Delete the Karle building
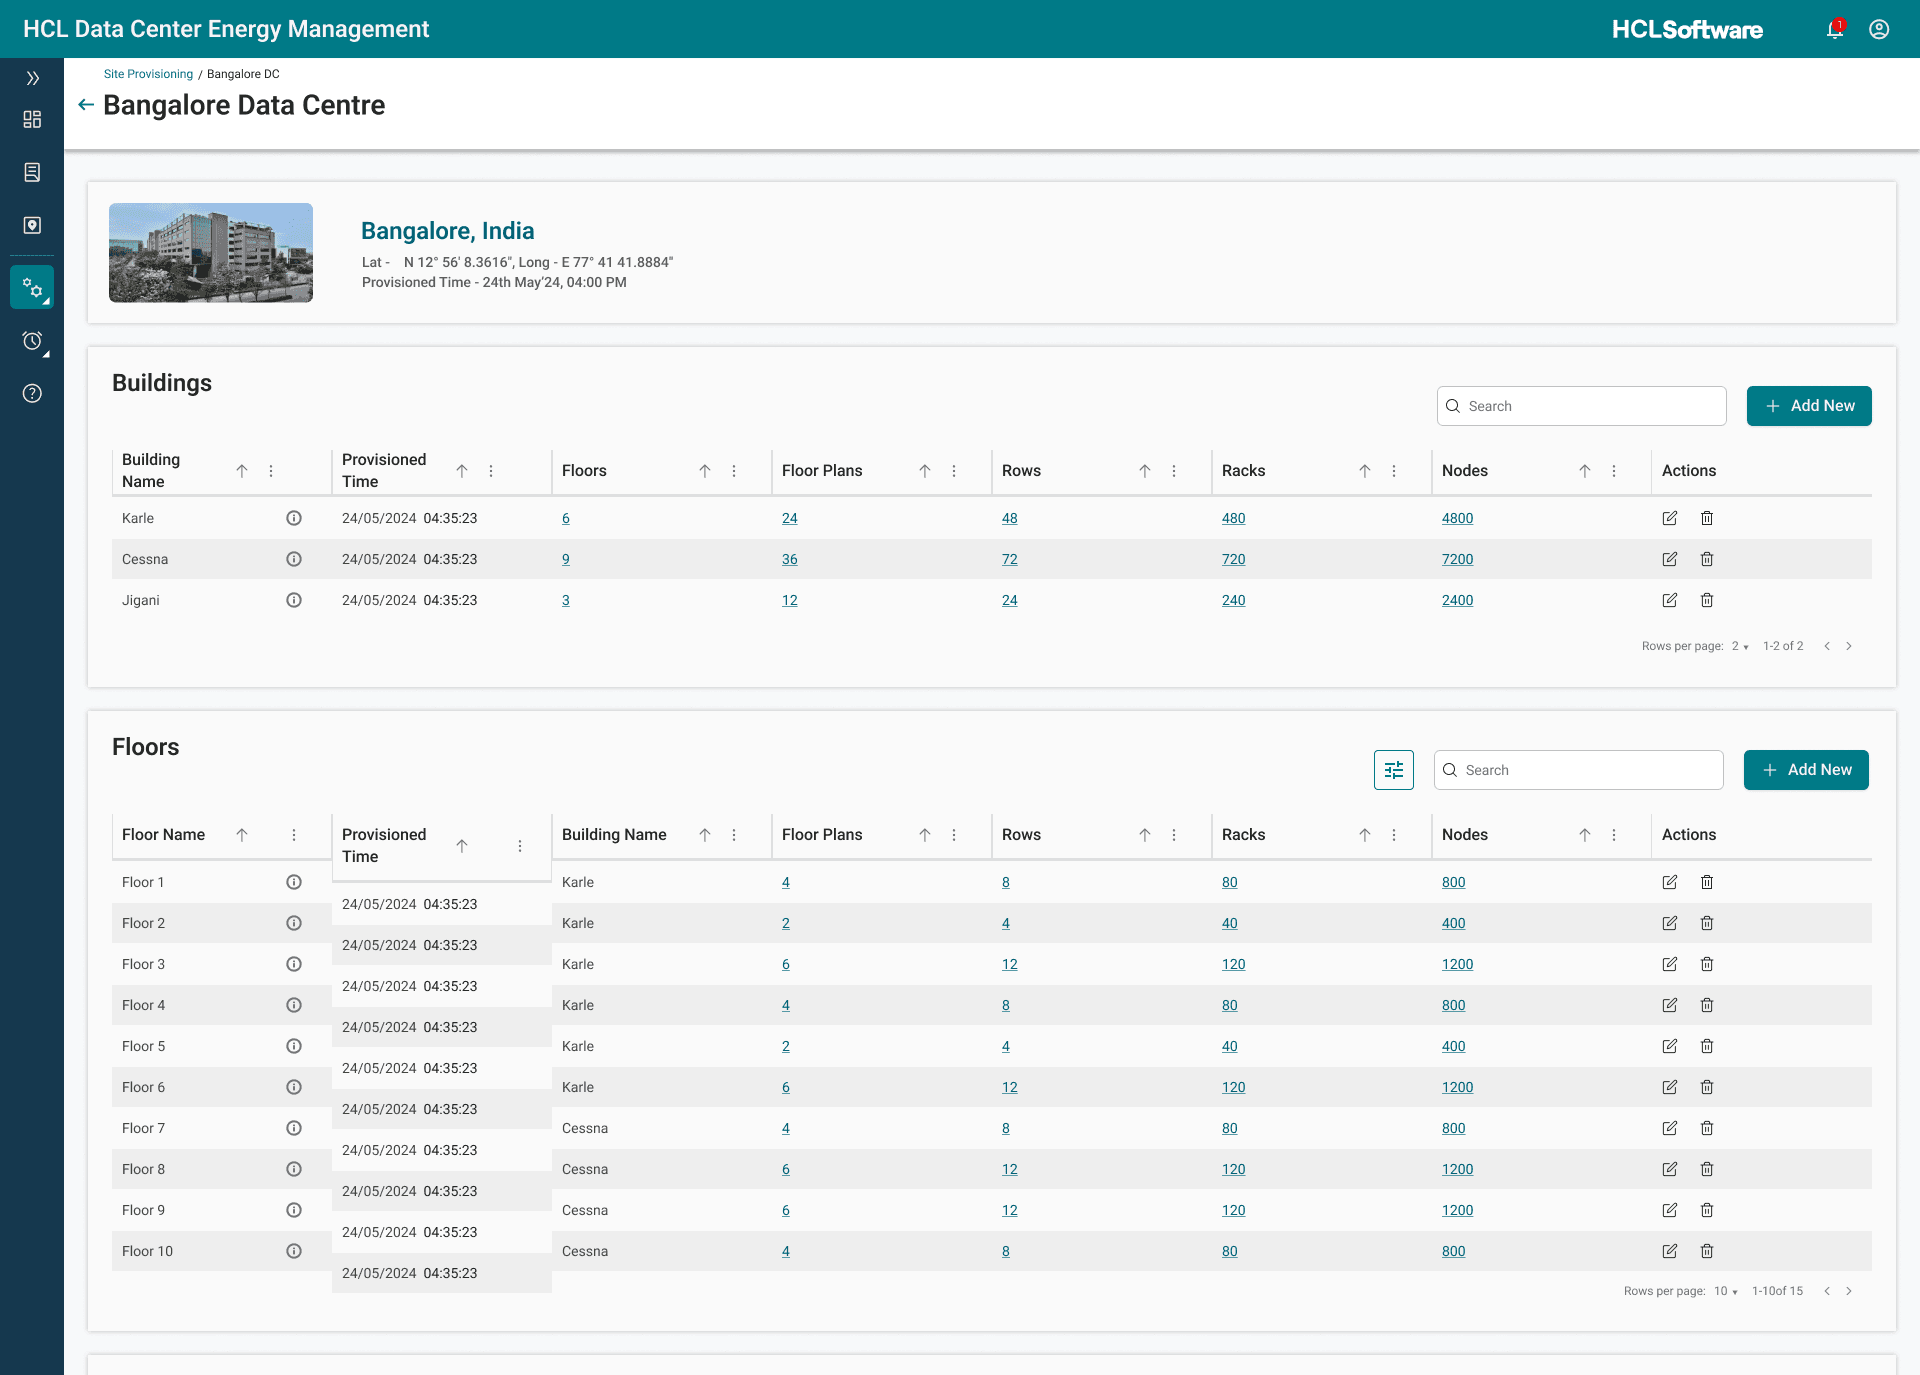This screenshot has height=1375, width=1920. point(1707,518)
